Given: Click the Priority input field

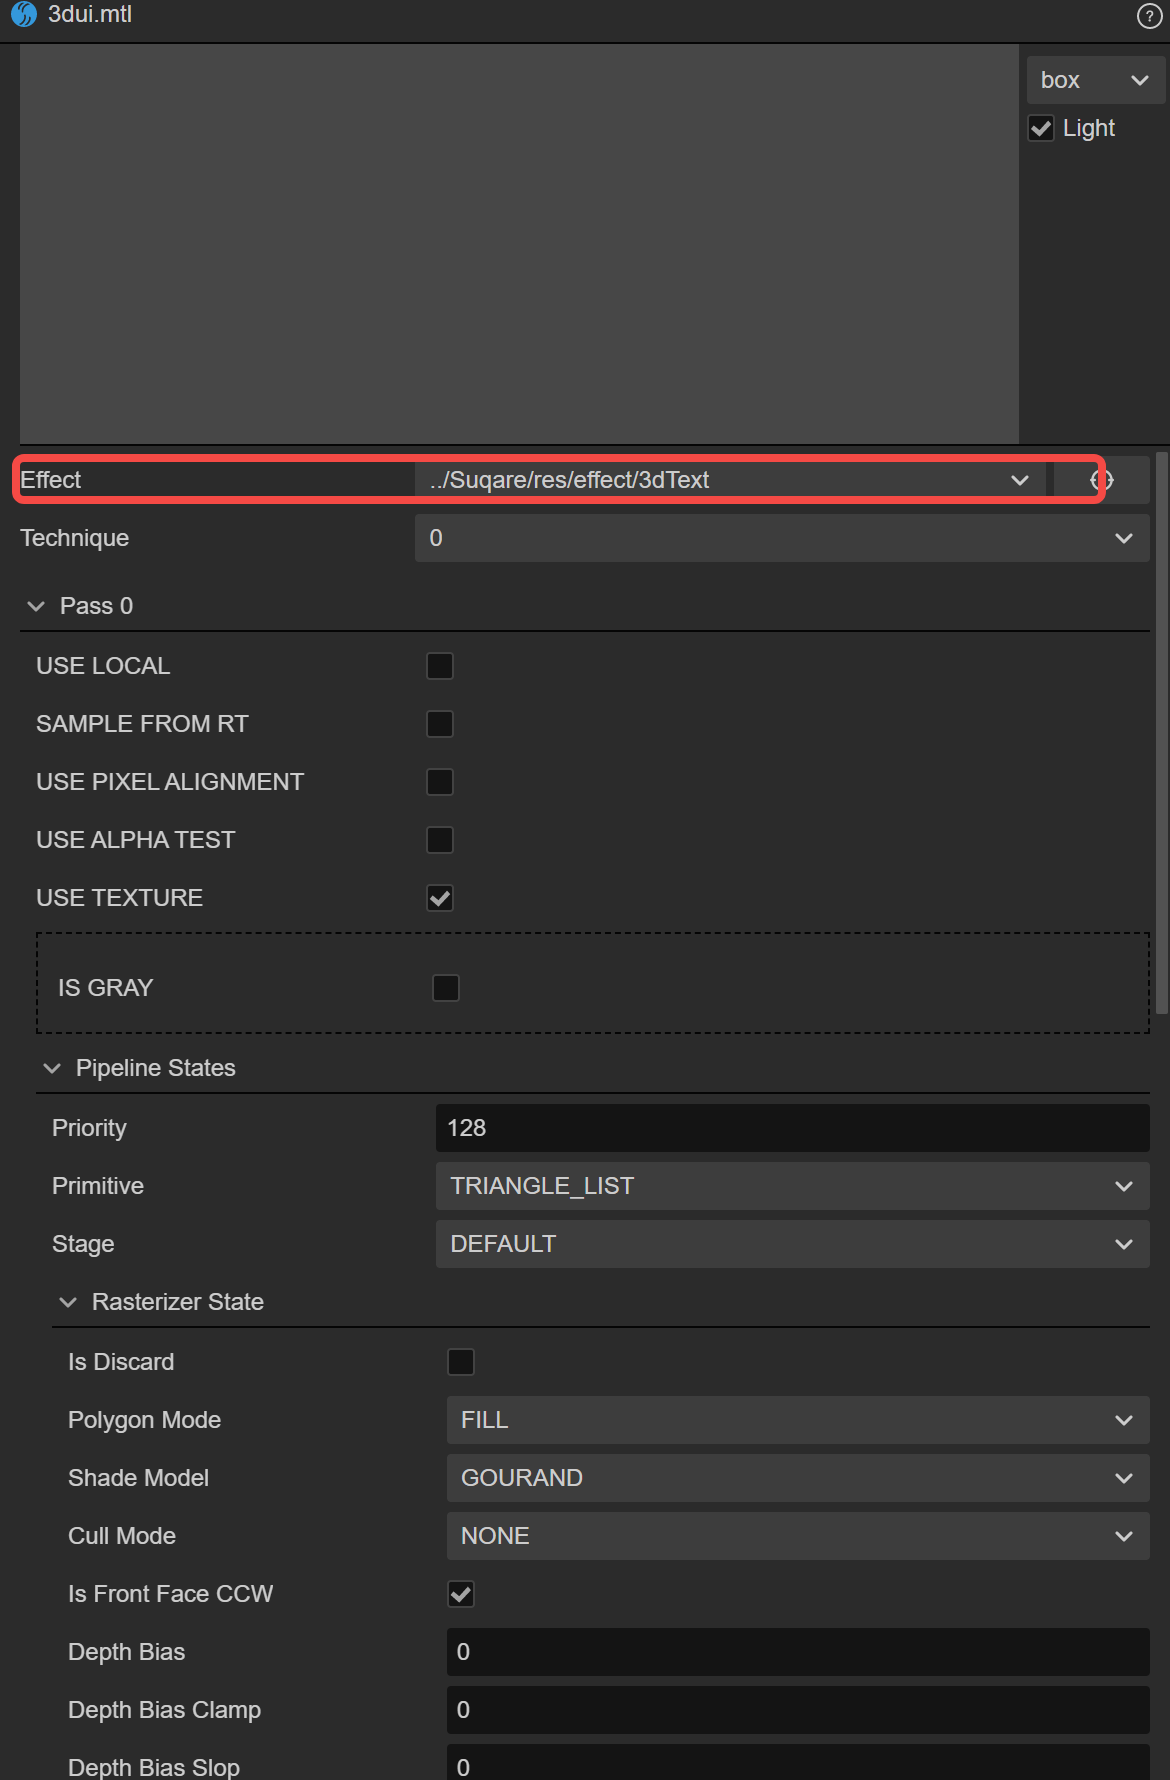Looking at the screenshot, I should [791, 1128].
